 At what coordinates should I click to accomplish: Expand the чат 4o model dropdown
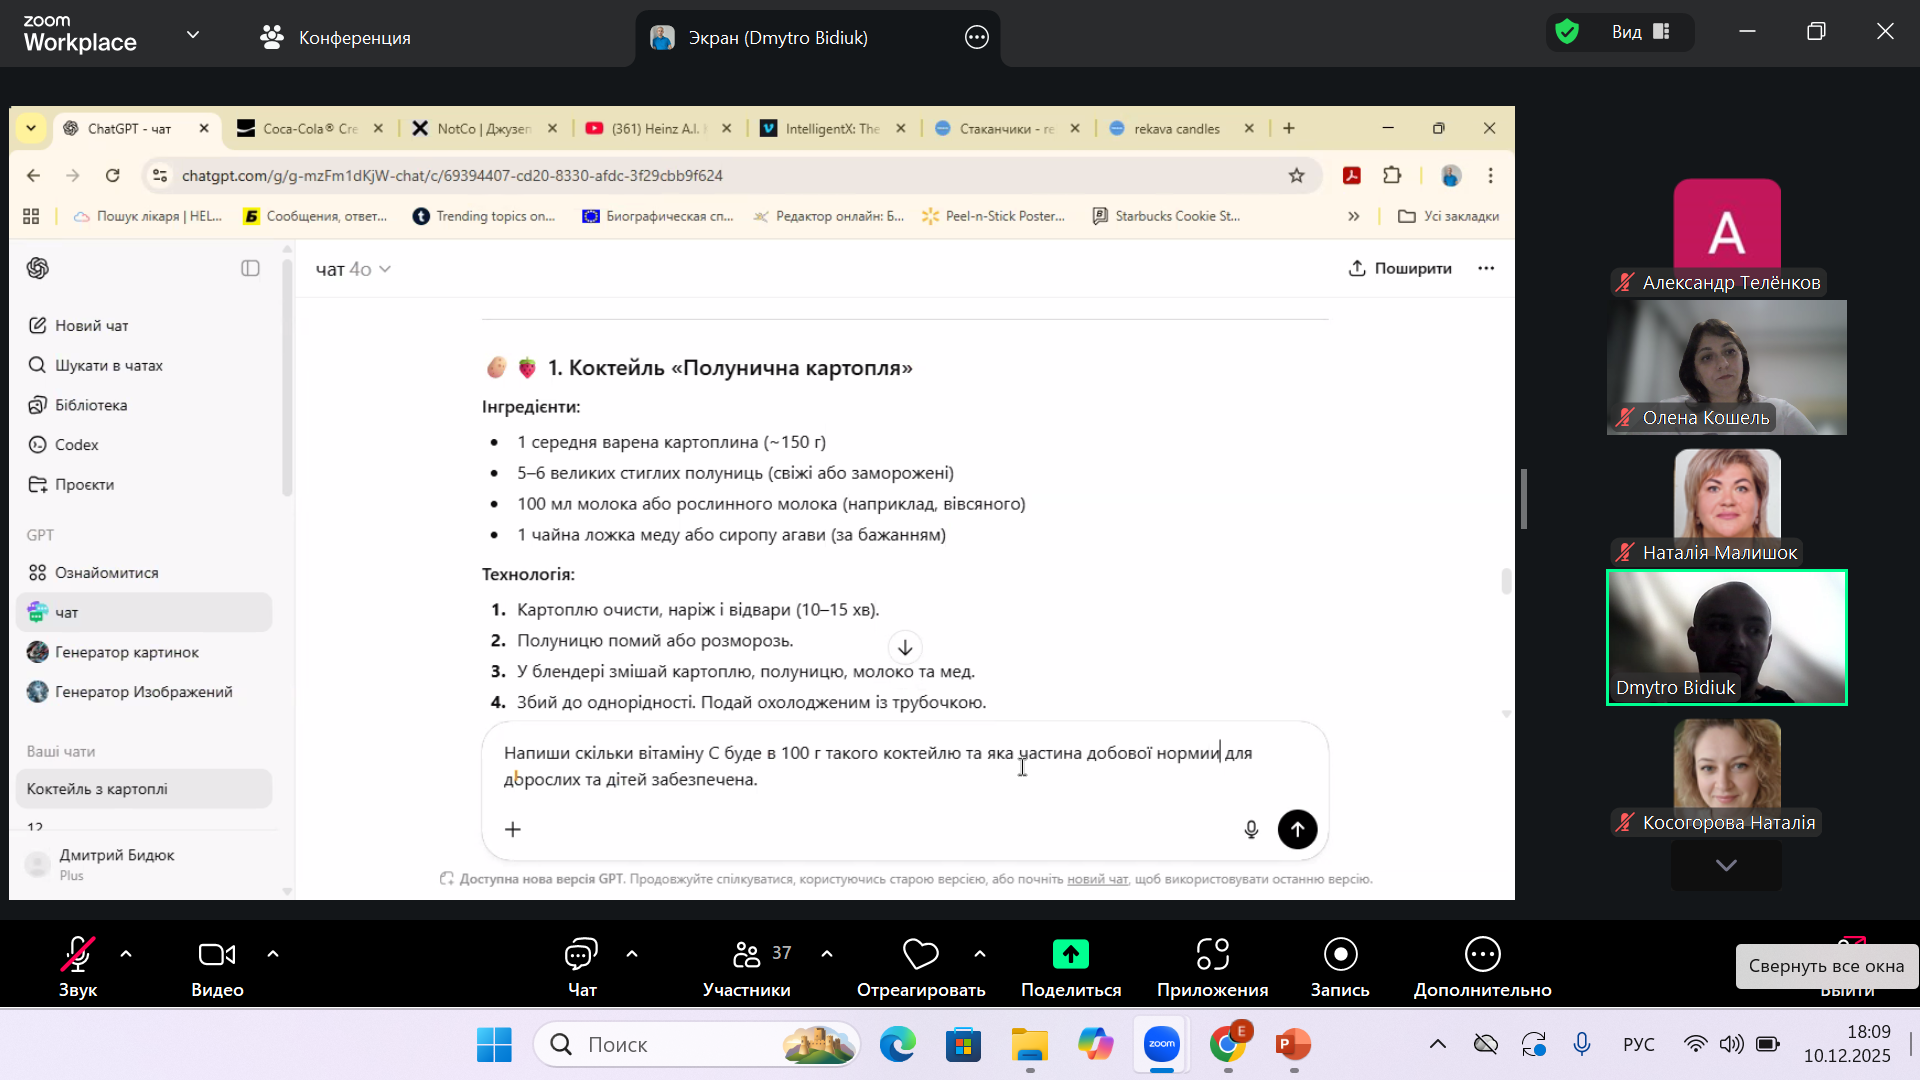353,269
